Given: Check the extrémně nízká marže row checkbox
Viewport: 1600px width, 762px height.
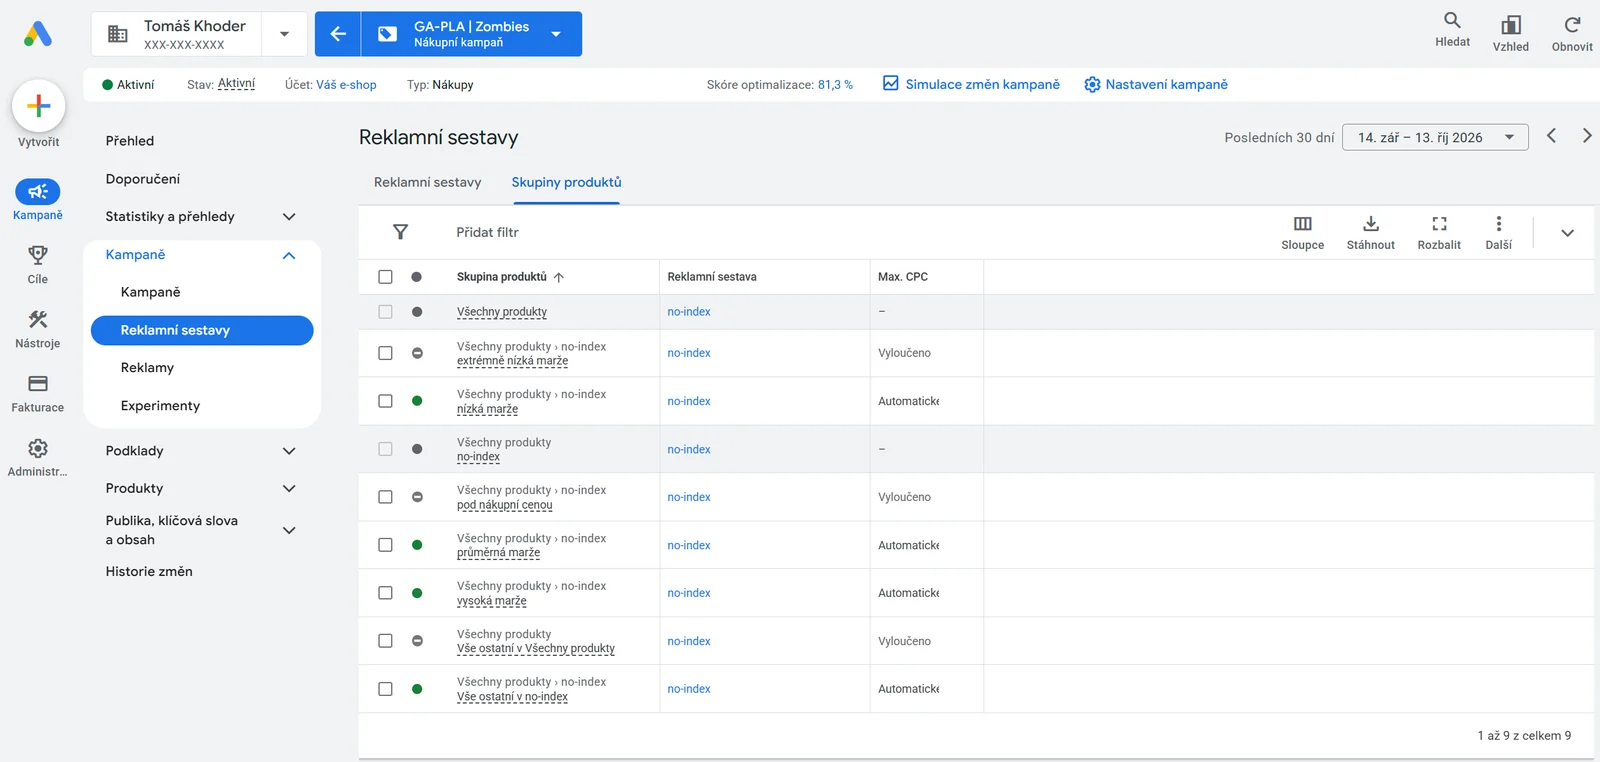Looking at the screenshot, I should point(385,353).
